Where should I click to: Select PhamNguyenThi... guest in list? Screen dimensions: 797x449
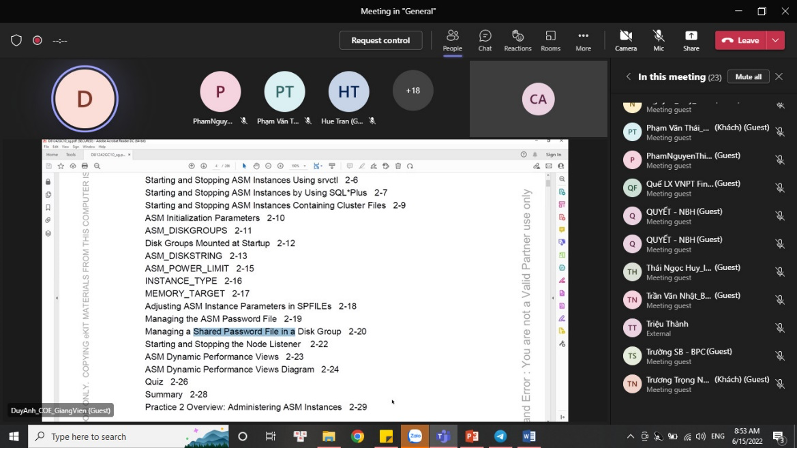[x=703, y=160]
